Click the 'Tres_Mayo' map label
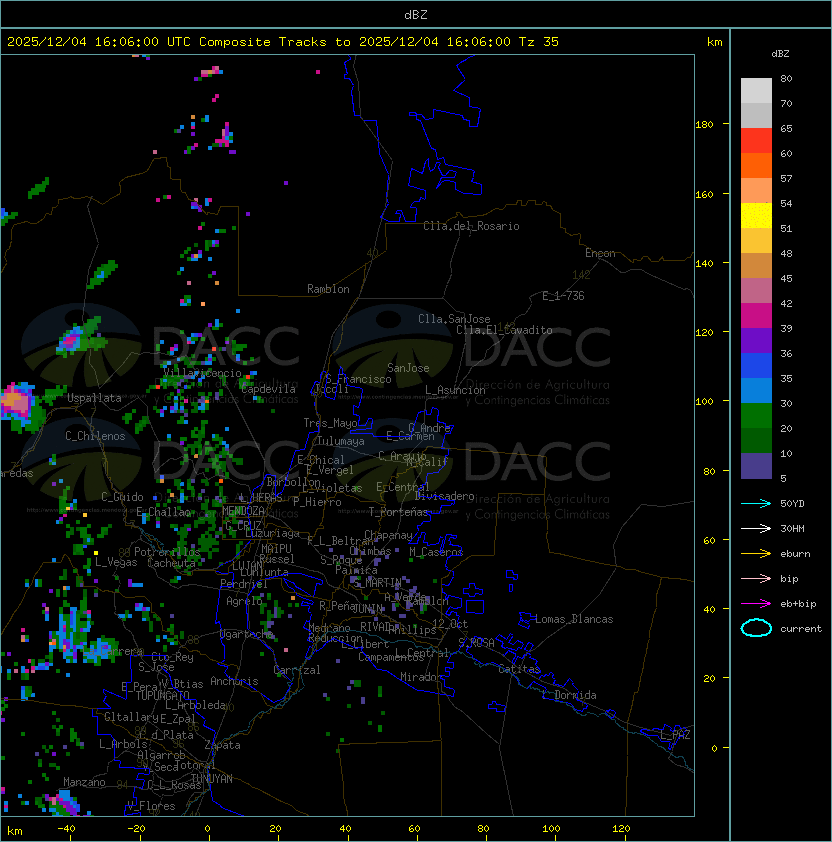832x842 pixels. 330,423
